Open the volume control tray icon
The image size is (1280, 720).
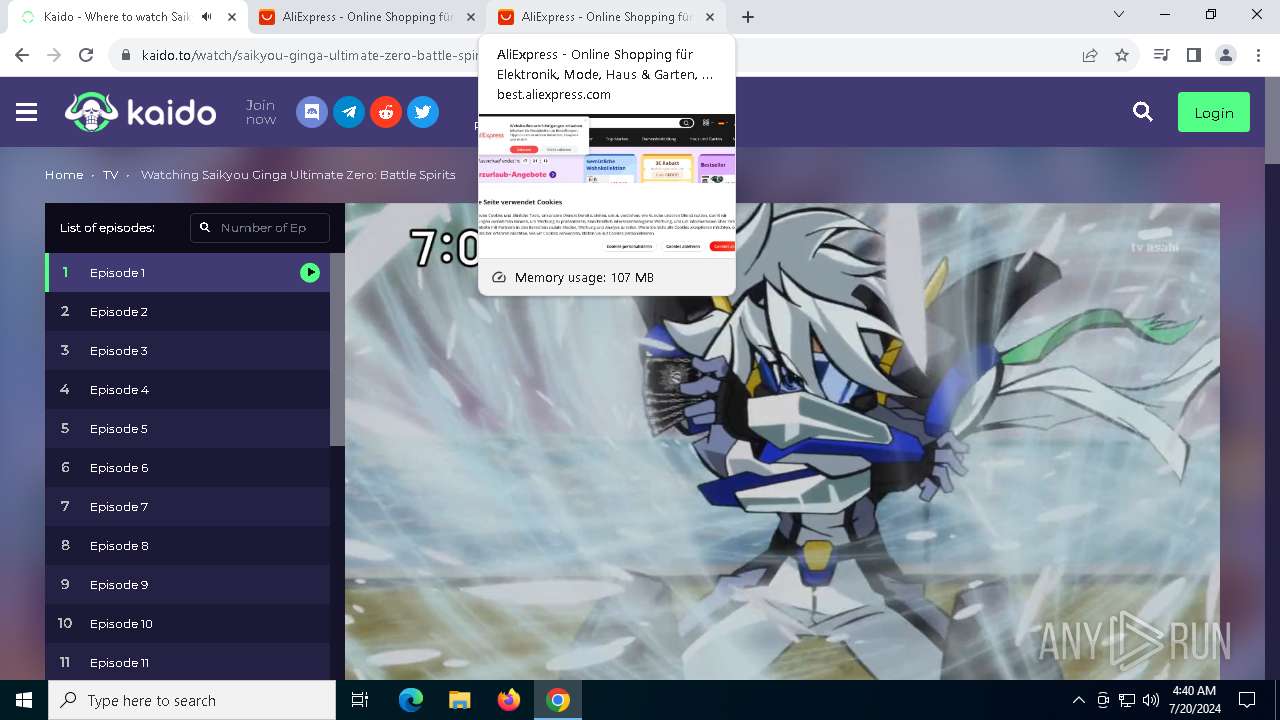pyautogui.click(x=1150, y=700)
